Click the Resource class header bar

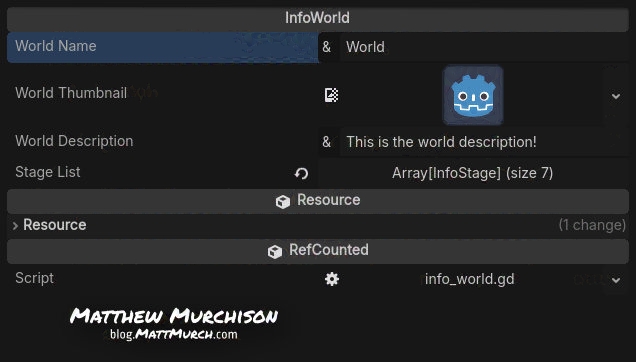(318, 201)
